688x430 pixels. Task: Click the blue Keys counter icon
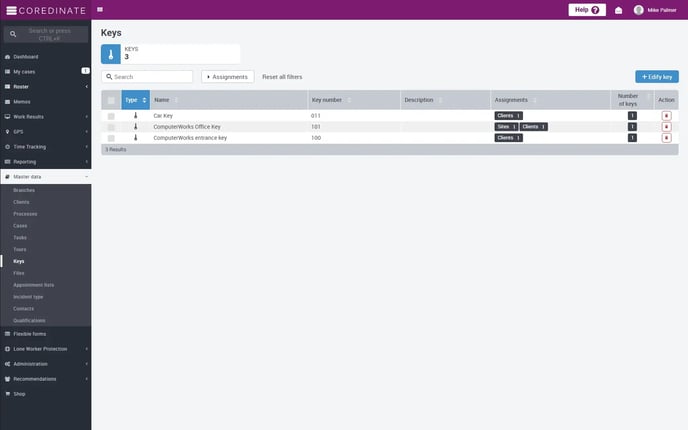110,54
